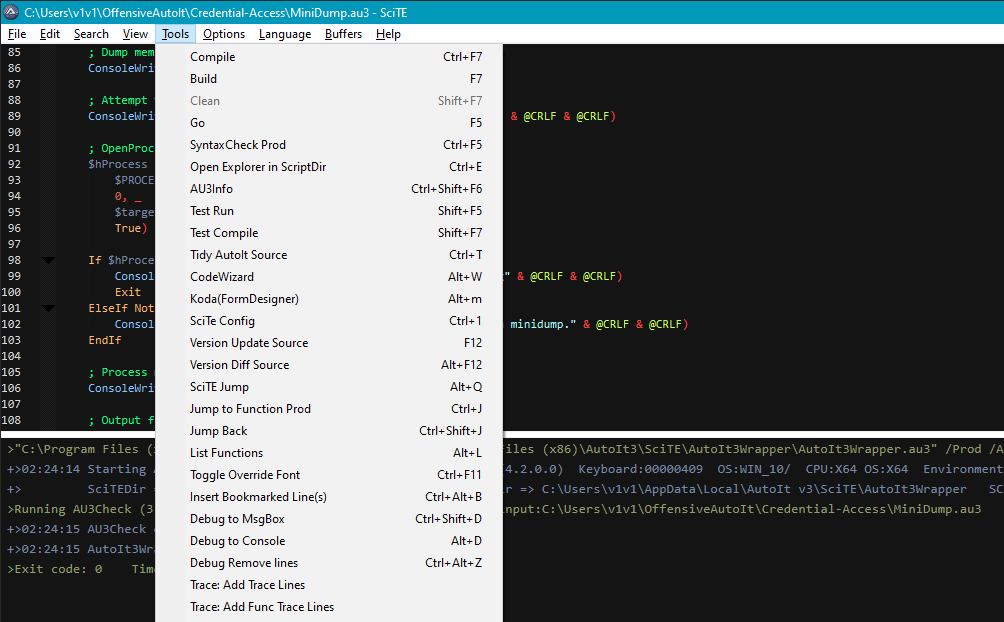
Task: Open the Language menu
Action: pyautogui.click(x=284, y=34)
